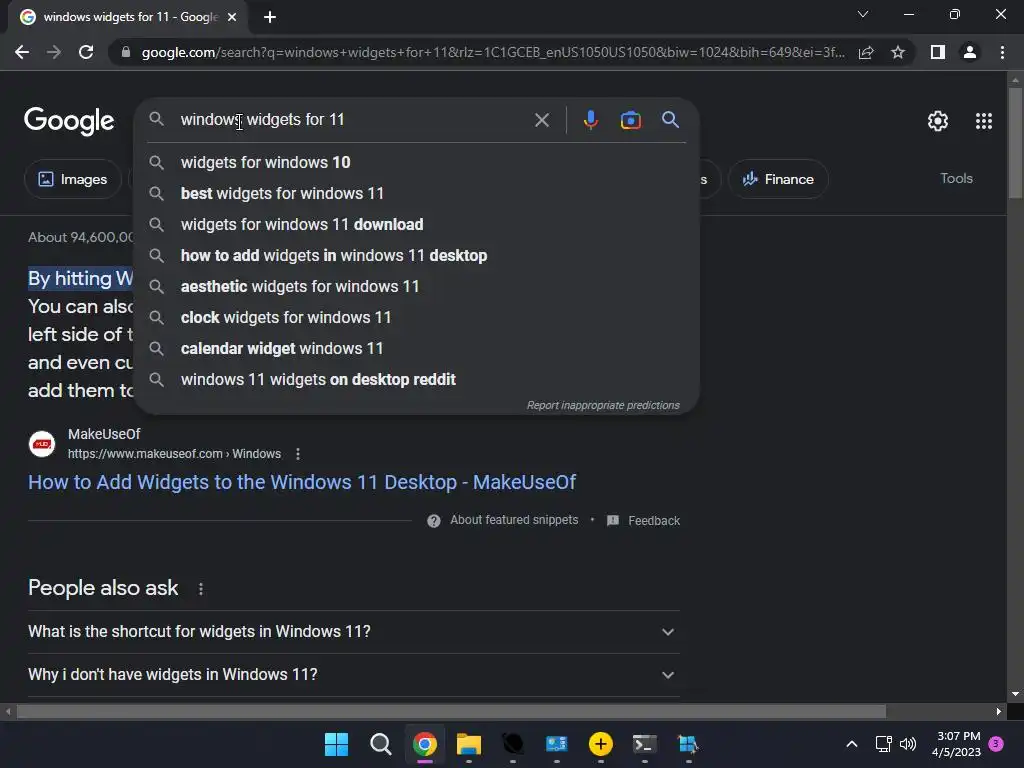This screenshot has height=768, width=1024.
Task: Choose widgets for windows 11 download suggestion
Action: point(417,225)
